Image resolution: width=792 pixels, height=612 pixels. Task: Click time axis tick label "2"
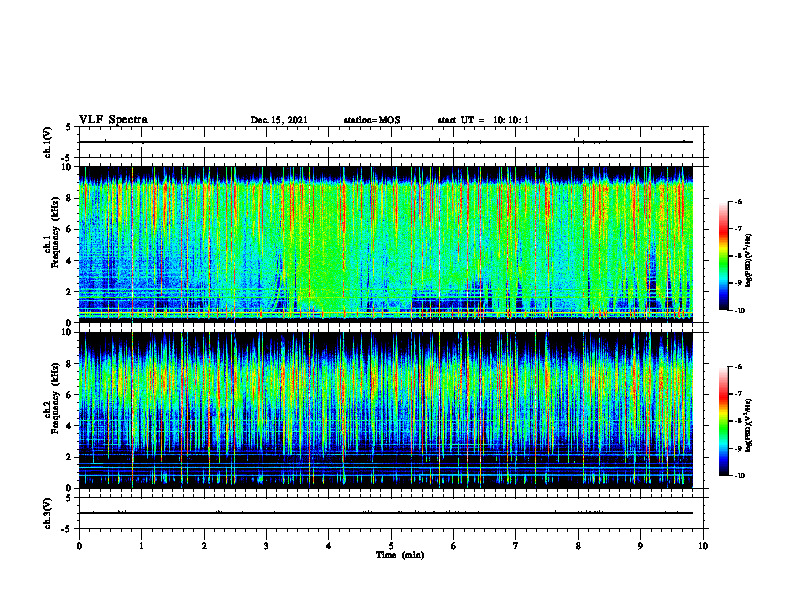204,546
